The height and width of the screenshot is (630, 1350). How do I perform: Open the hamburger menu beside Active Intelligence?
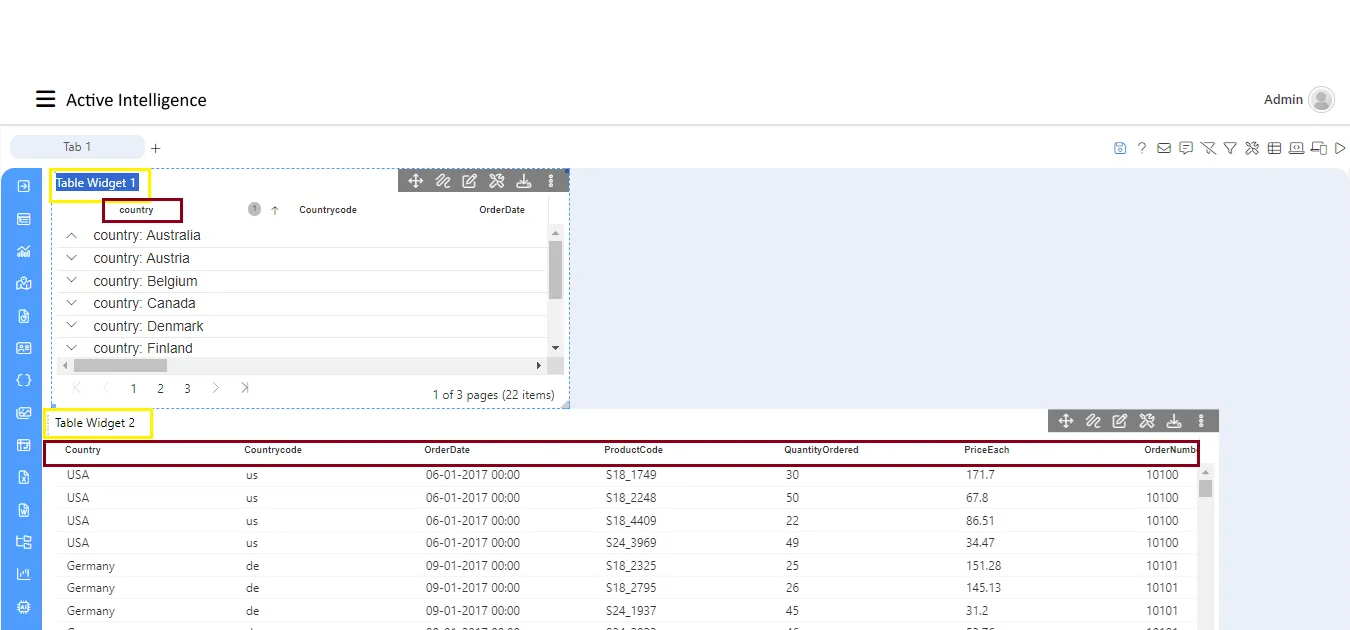45,99
